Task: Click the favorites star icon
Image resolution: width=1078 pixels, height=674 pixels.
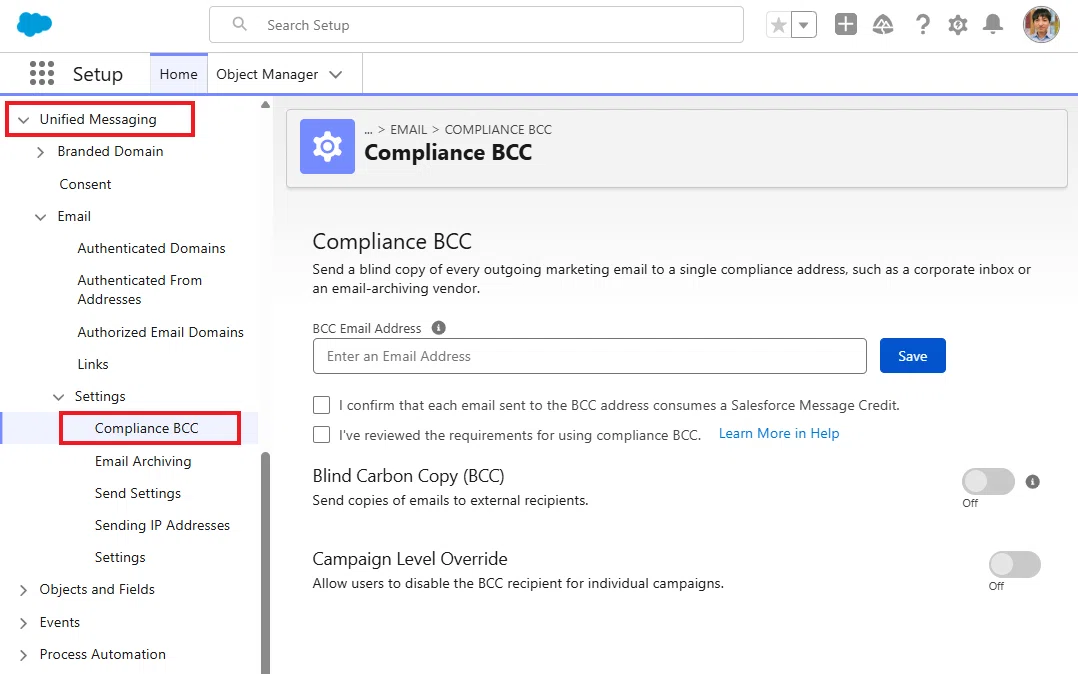Action: [778, 25]
